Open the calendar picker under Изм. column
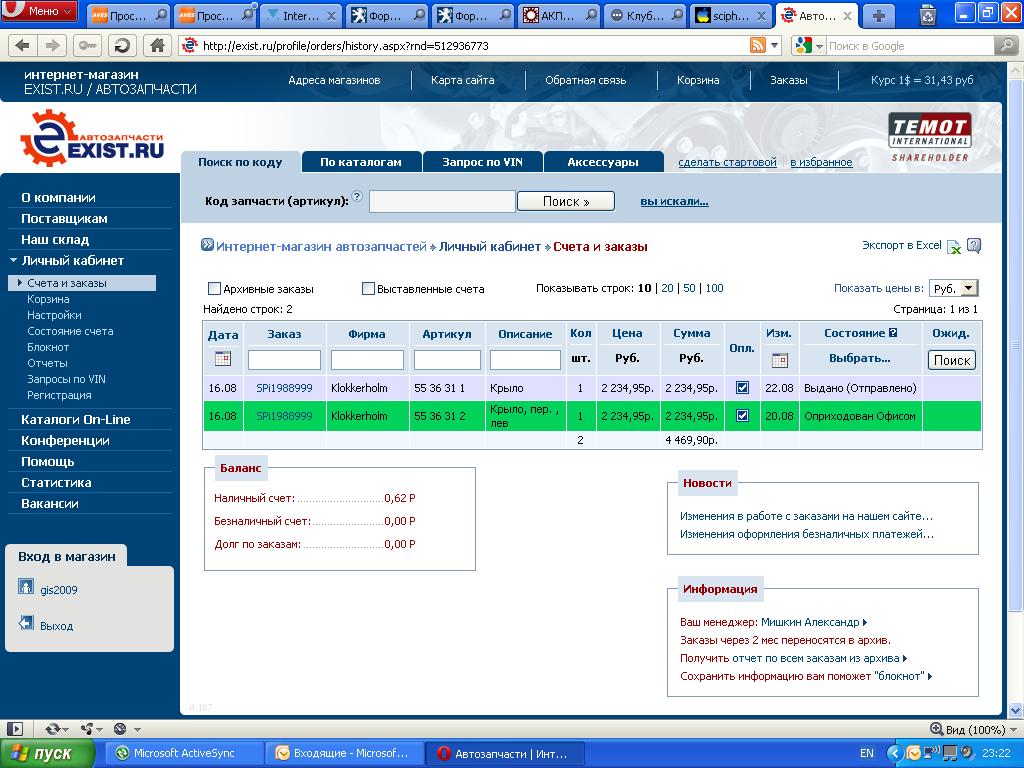 779,360
